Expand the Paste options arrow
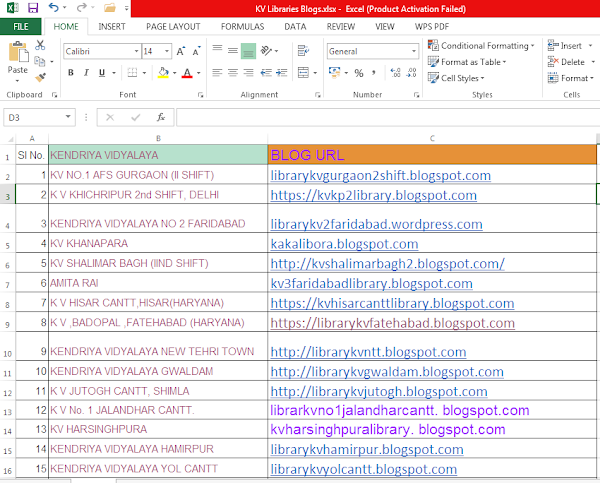 (18, 81)
